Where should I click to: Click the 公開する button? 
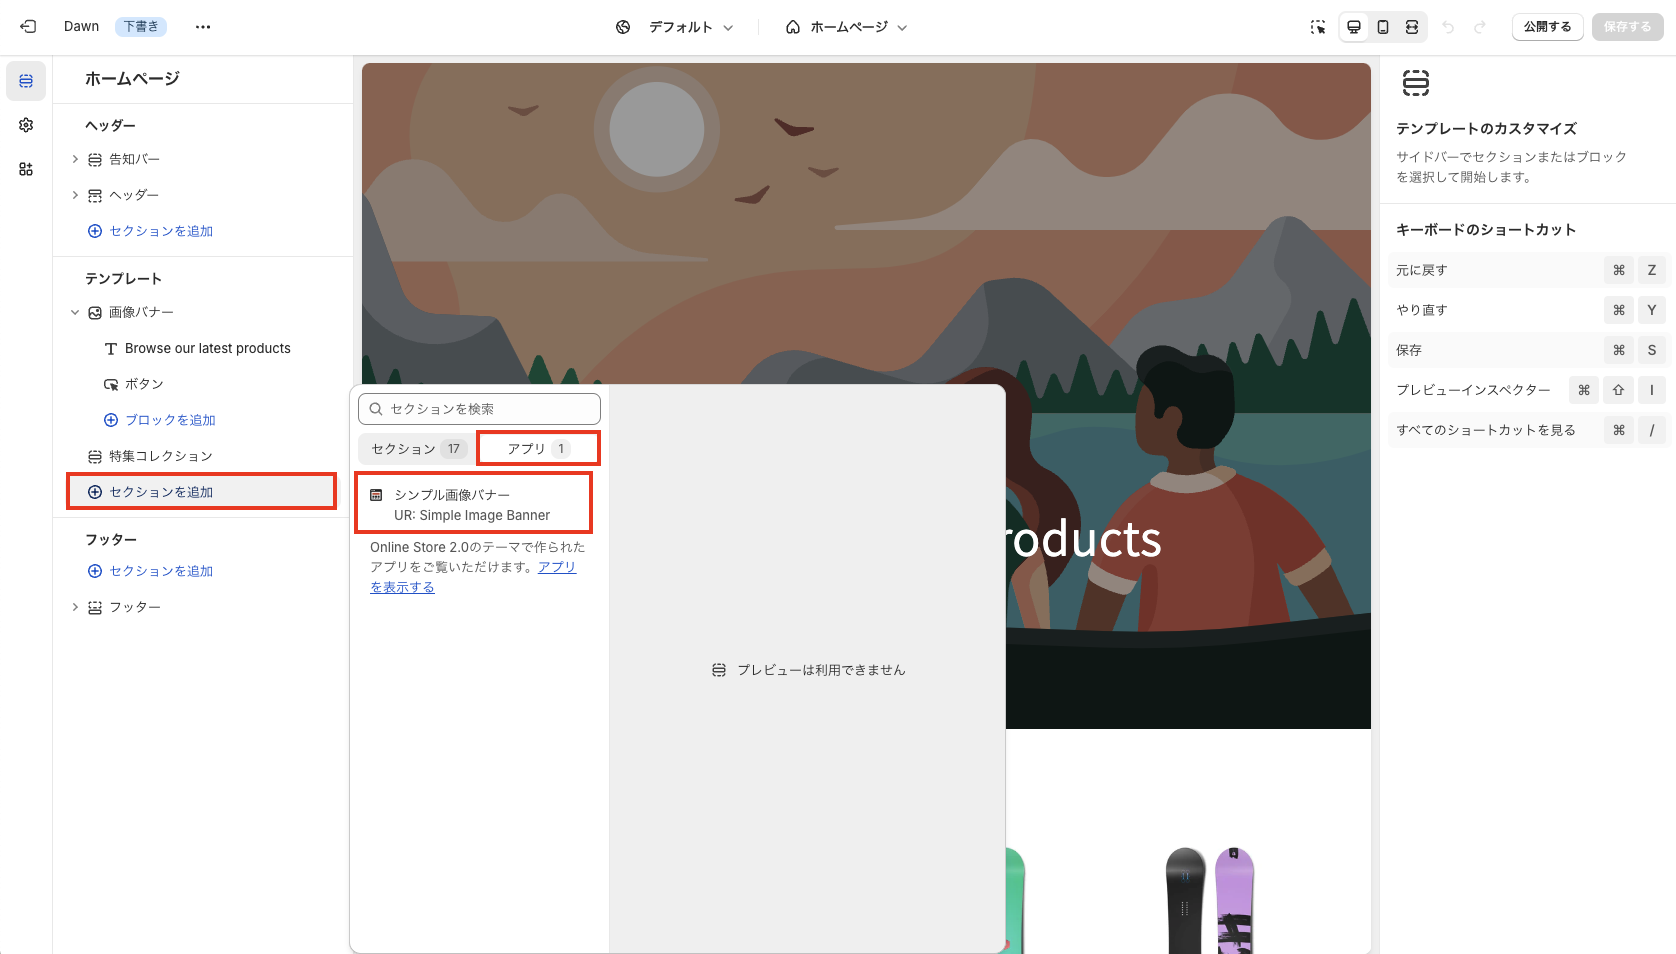(x=1547, y=26)
